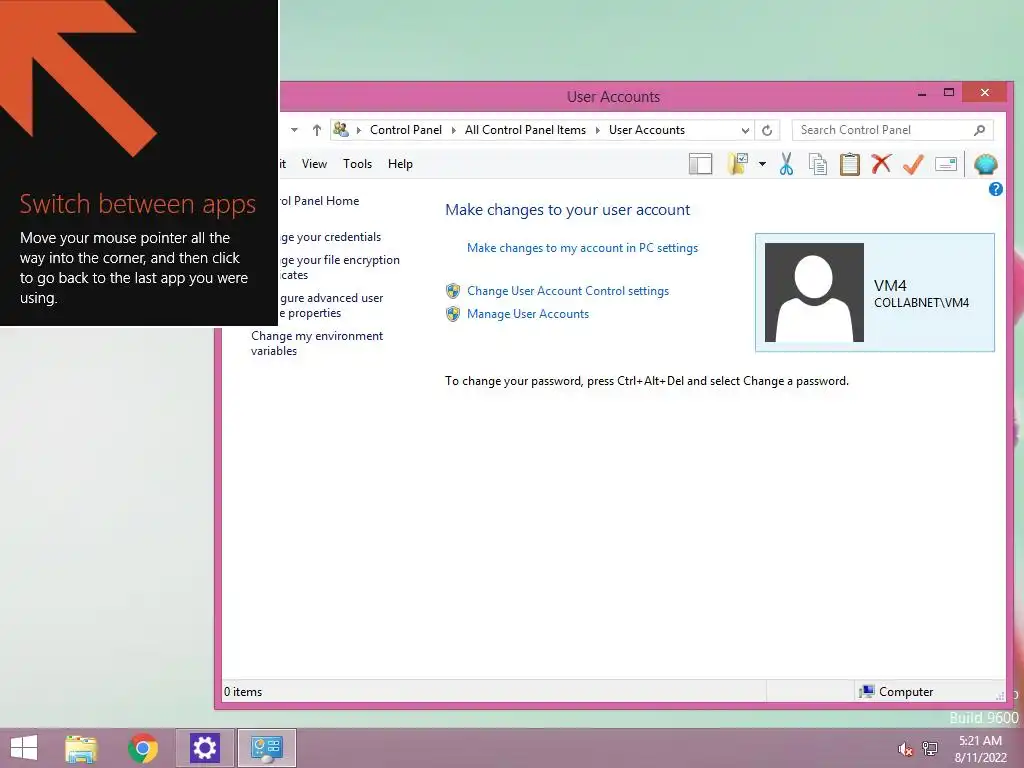Click the rename card toolbar icon
The image size is (1024, 768).
pos(946,164)
